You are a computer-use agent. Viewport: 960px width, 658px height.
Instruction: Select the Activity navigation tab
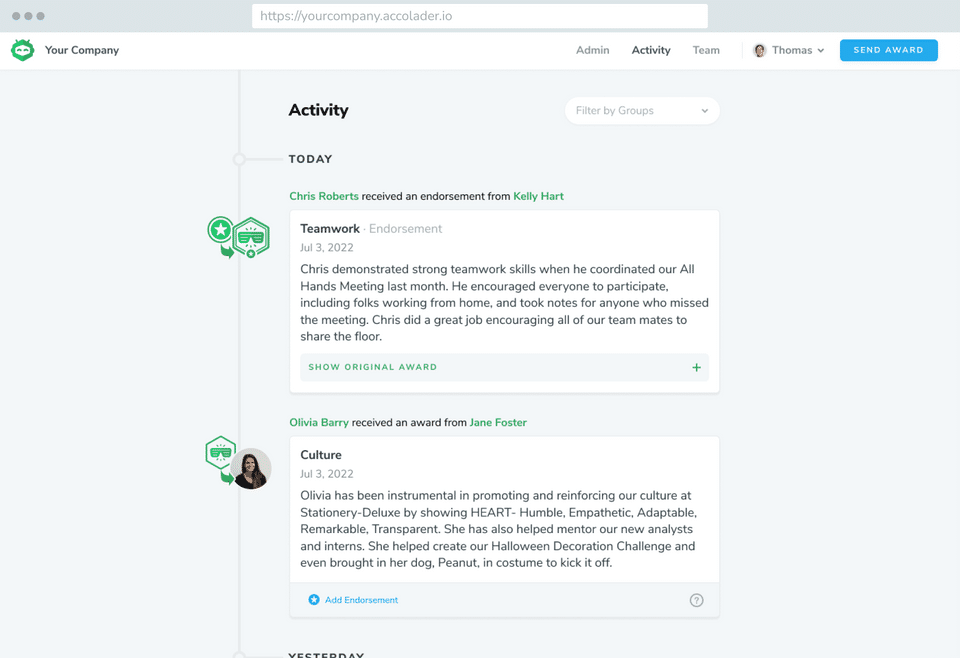tap(651, 50)
